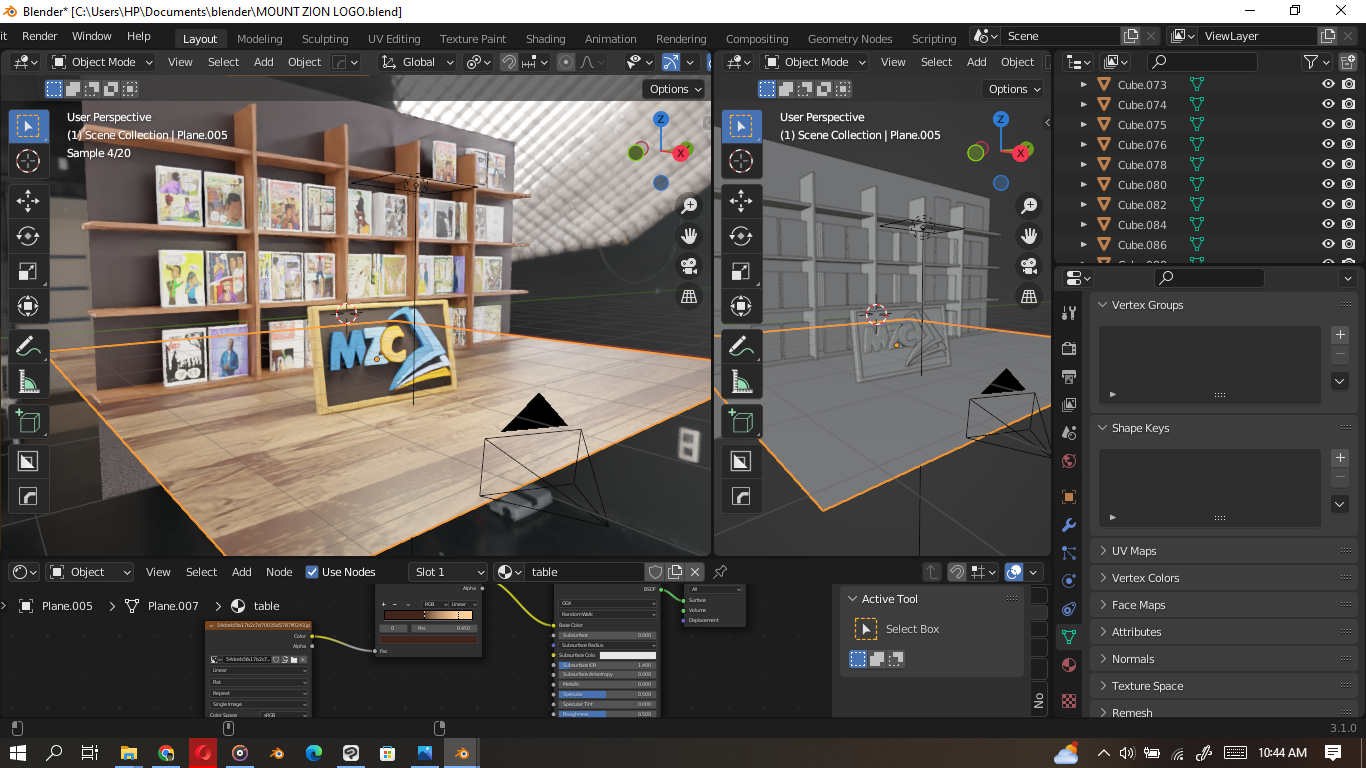Hide Cube.073 using its eye icon
The image size is (1366, 768).
pyautogui.click(x=1327, y=84)
